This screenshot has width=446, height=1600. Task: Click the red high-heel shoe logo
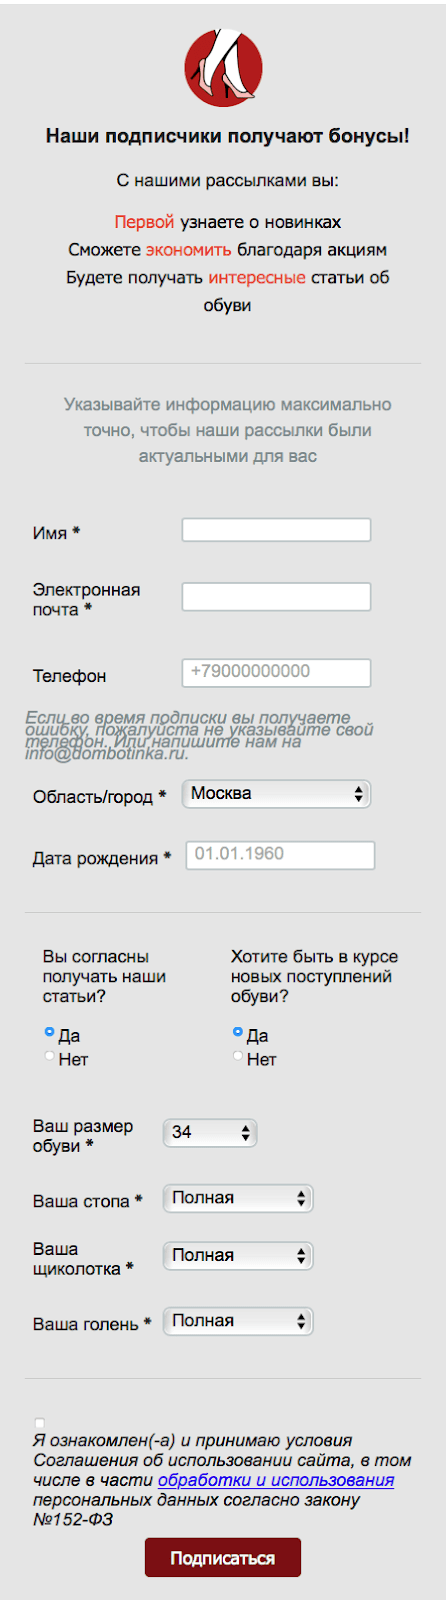(x=224, y=68)
